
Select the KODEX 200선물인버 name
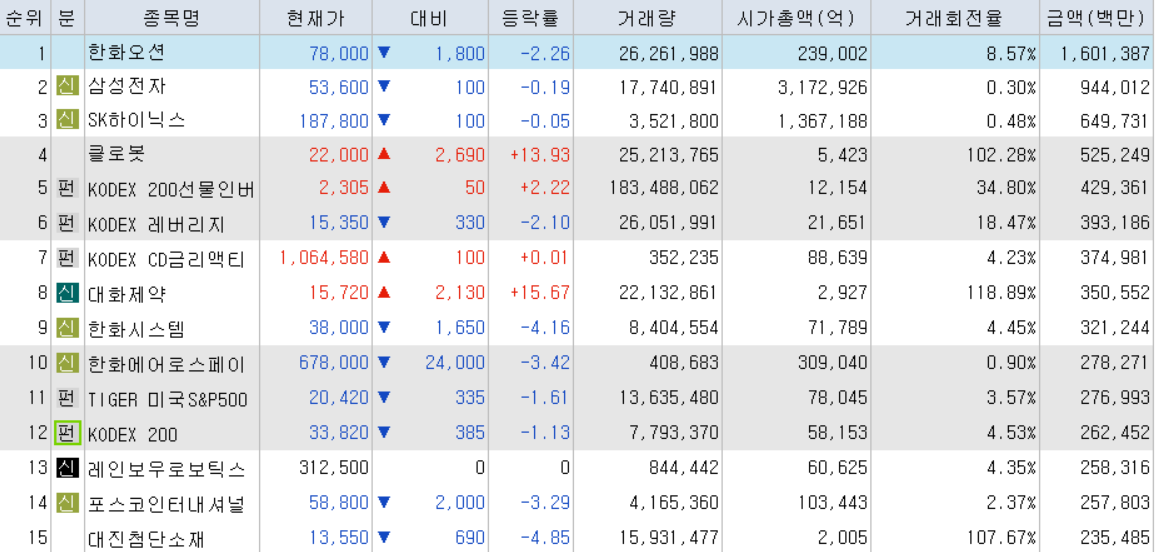point(171,189)
